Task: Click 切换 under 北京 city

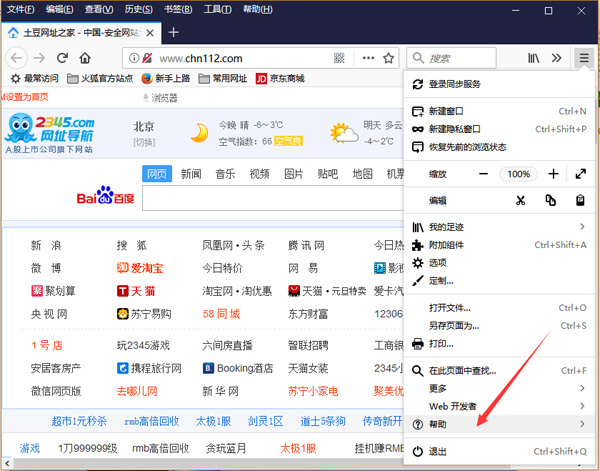Action: click(x=144, y=142)
